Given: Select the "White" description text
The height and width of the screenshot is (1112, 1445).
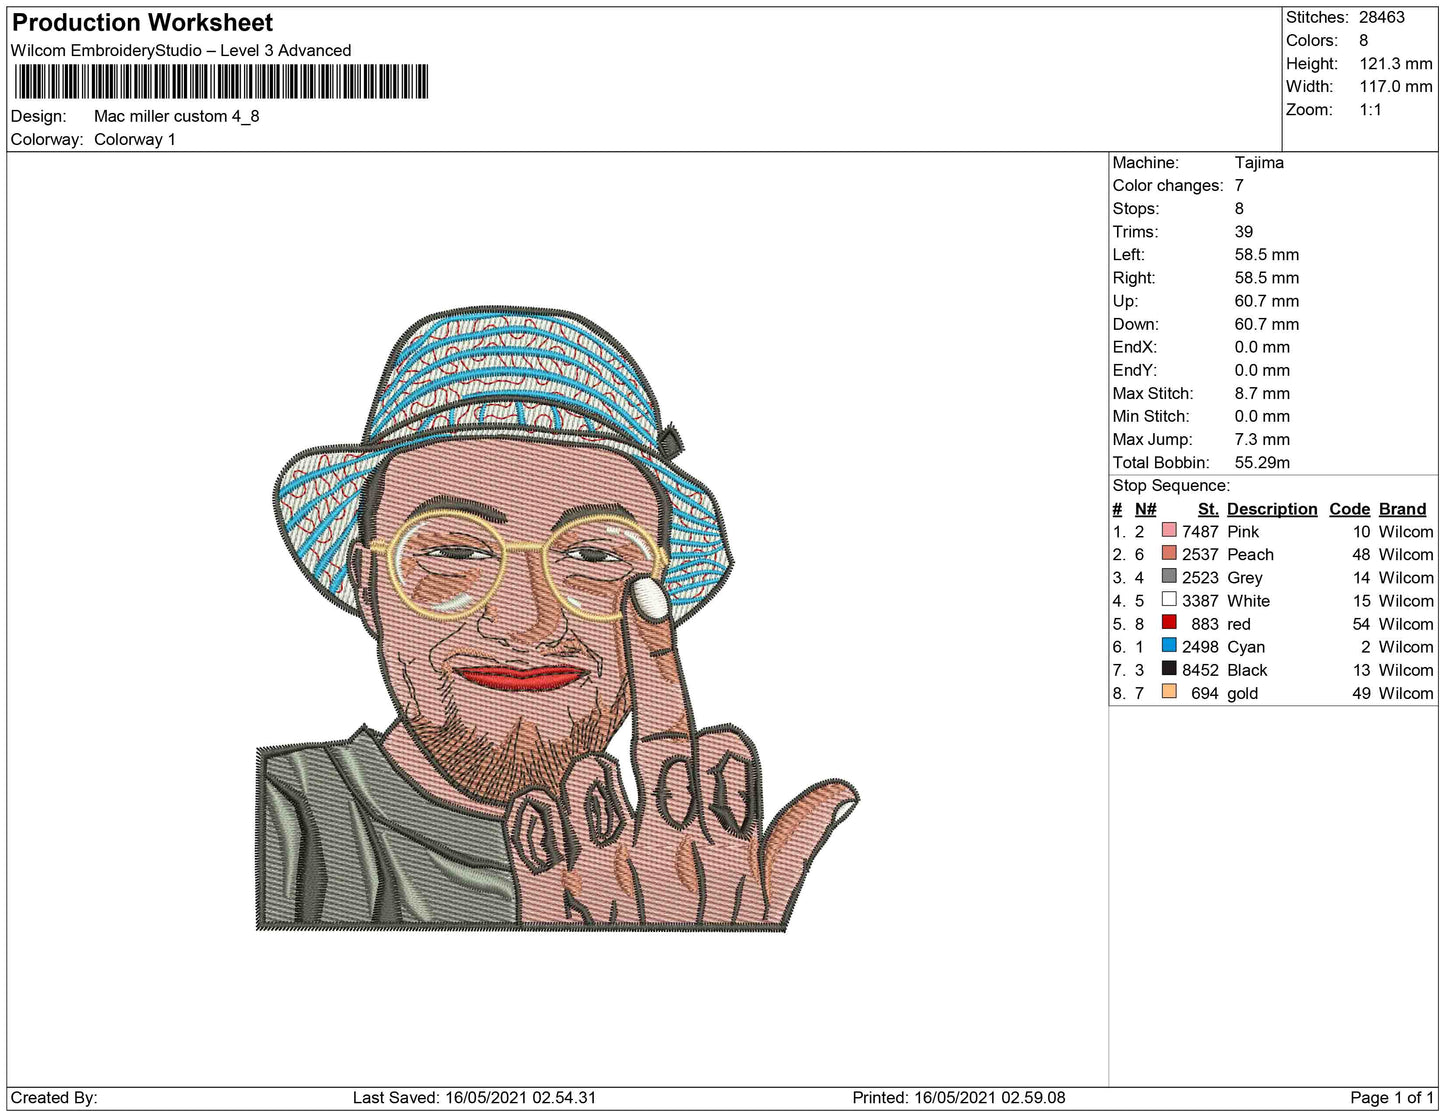Looking at the screenshot, I should [1249, 601].
